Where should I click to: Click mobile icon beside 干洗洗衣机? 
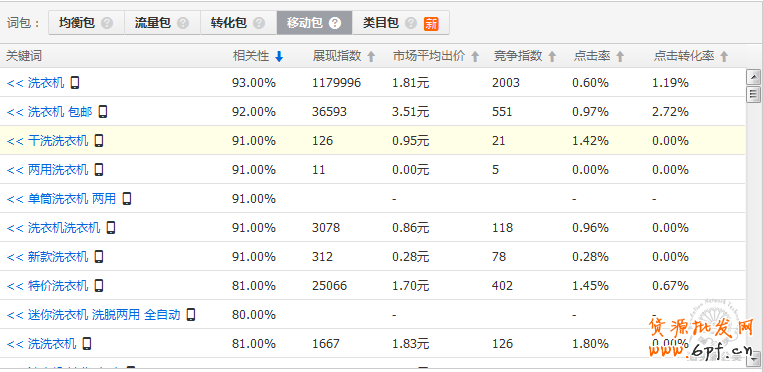coord(99,141)
